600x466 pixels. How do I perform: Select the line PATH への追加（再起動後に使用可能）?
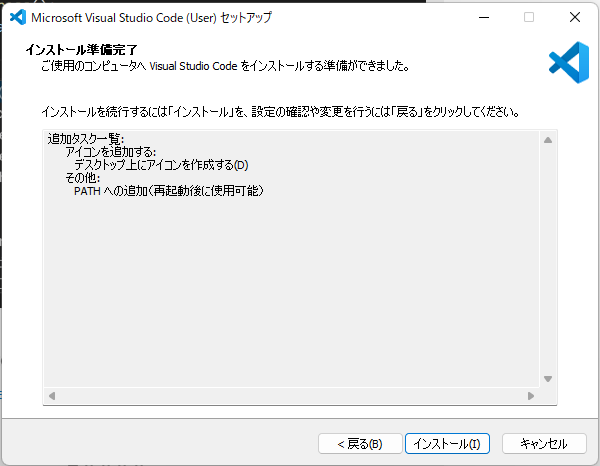click(169, 191)
